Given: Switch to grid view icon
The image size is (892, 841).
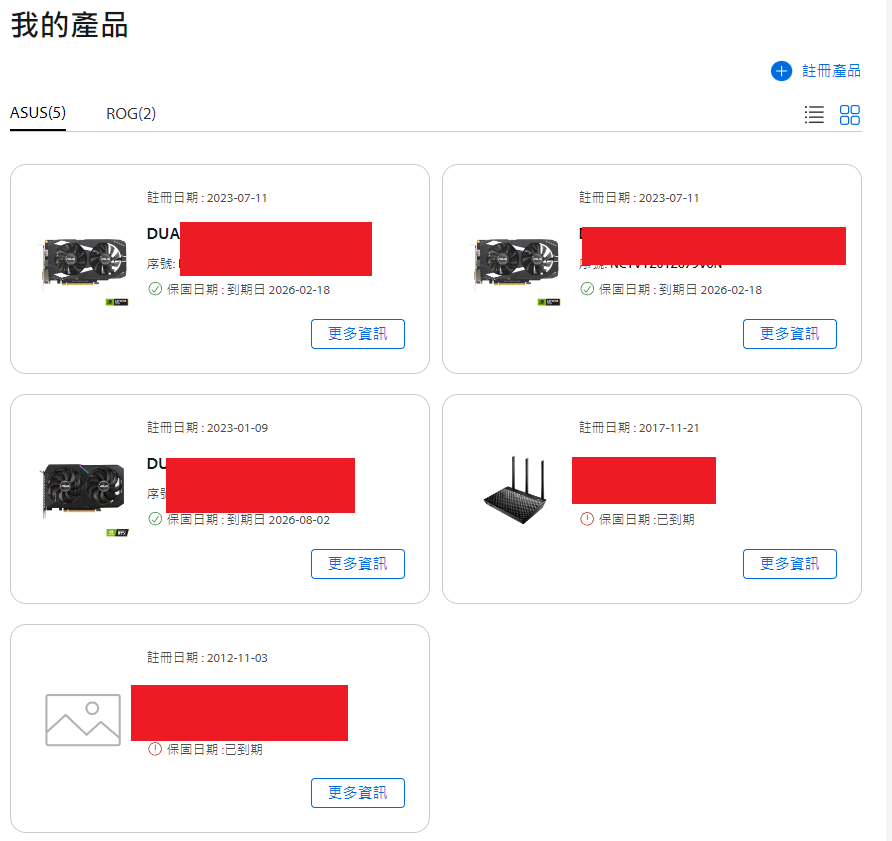Looking at the screenshot, I should [849, 114].
